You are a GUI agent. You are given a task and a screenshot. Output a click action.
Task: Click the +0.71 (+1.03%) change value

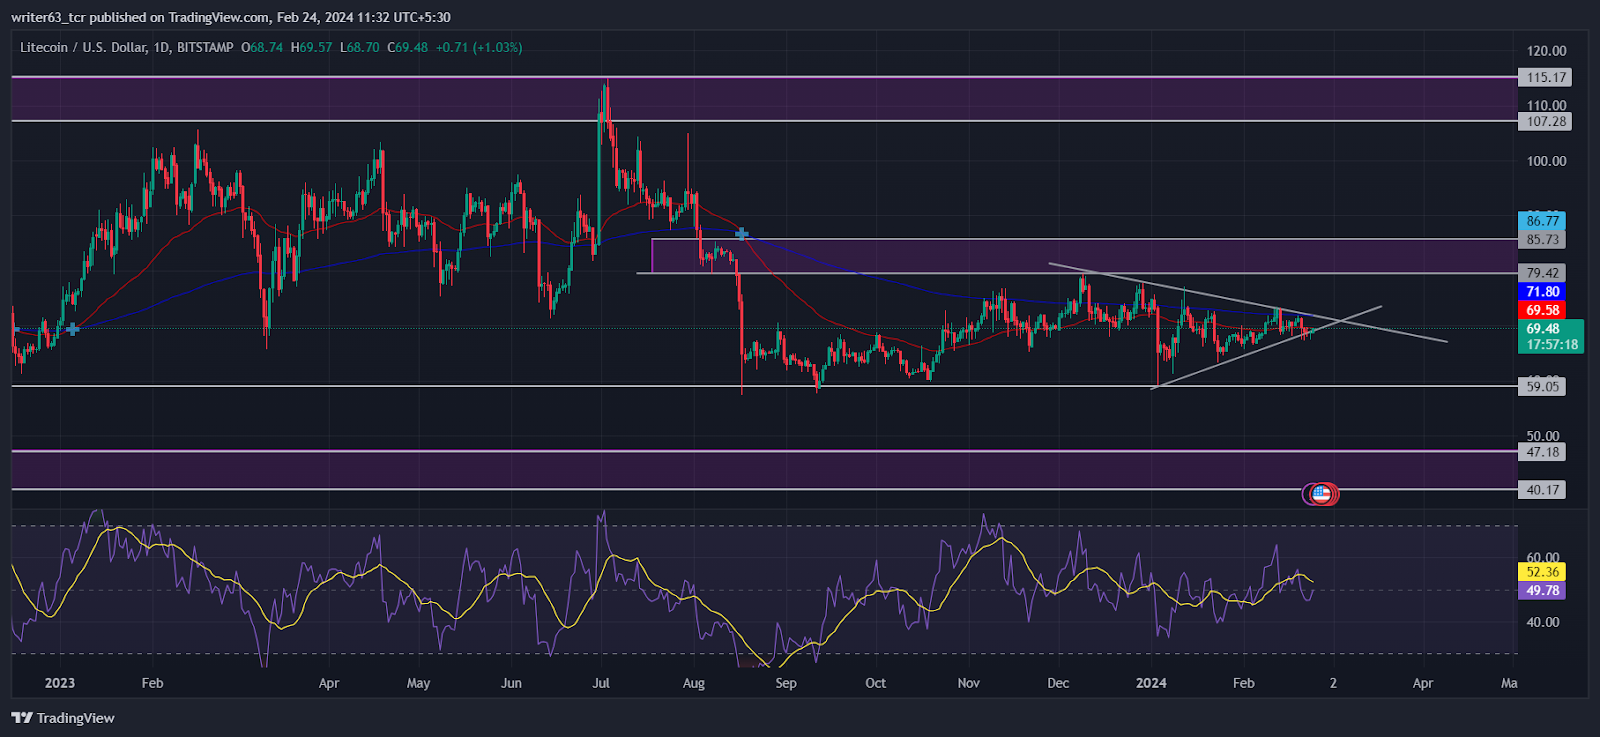pos(478,47)
